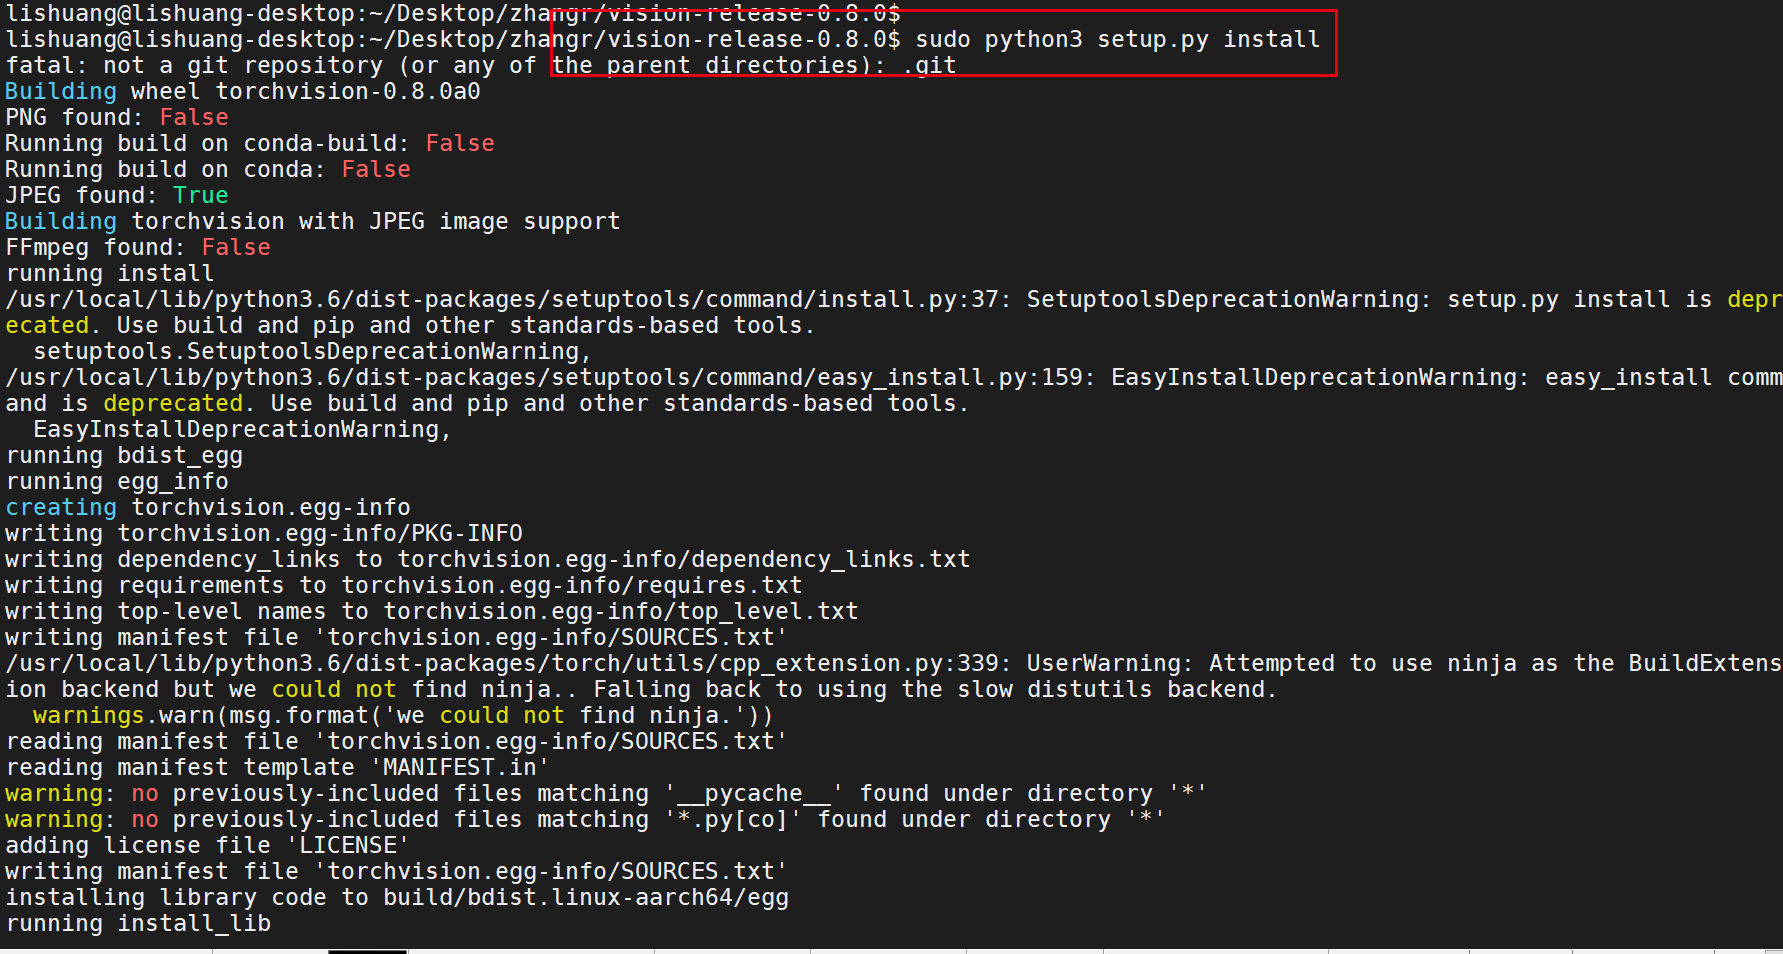Click the easy_install.py:159 file path

click(544, 378)
